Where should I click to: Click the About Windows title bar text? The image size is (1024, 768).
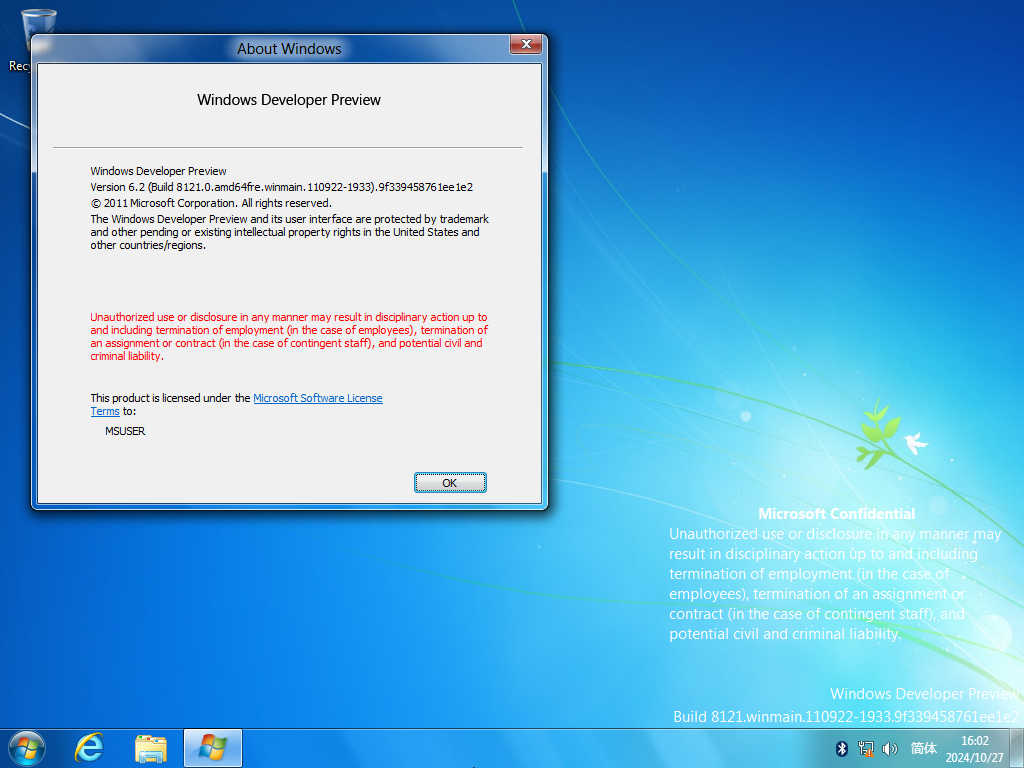(x=289, y=49)
